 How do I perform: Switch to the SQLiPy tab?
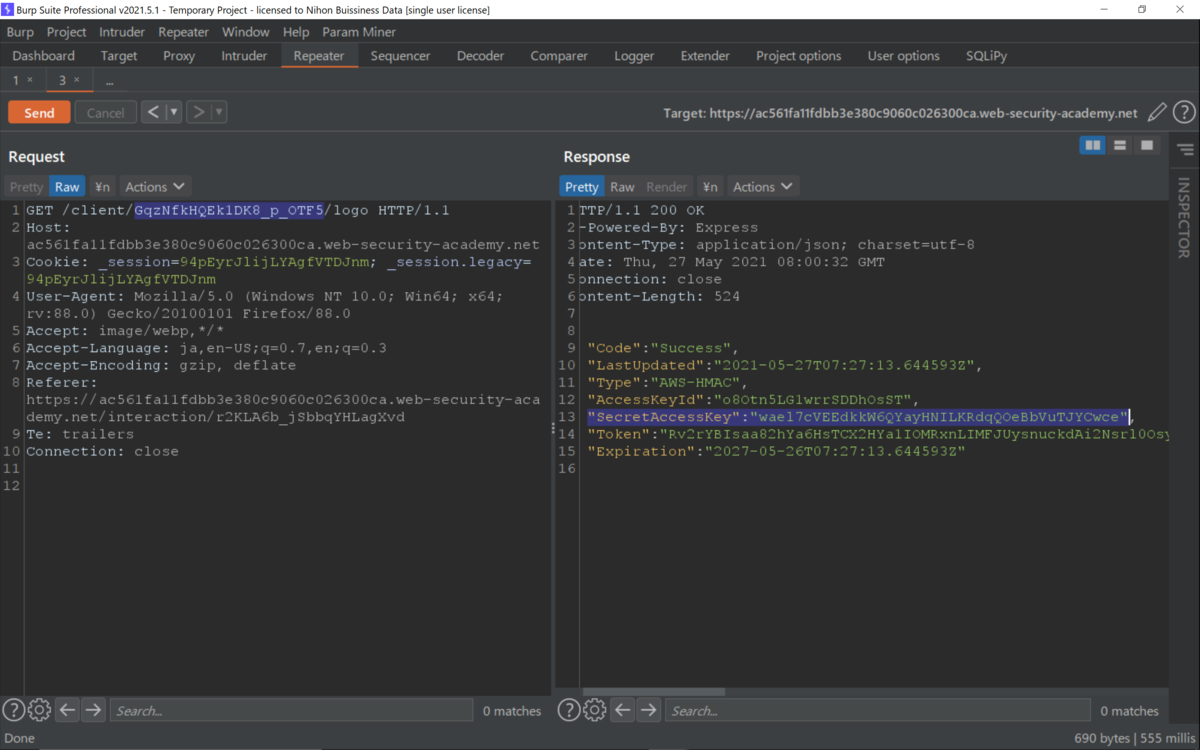[x=986, y=56]
